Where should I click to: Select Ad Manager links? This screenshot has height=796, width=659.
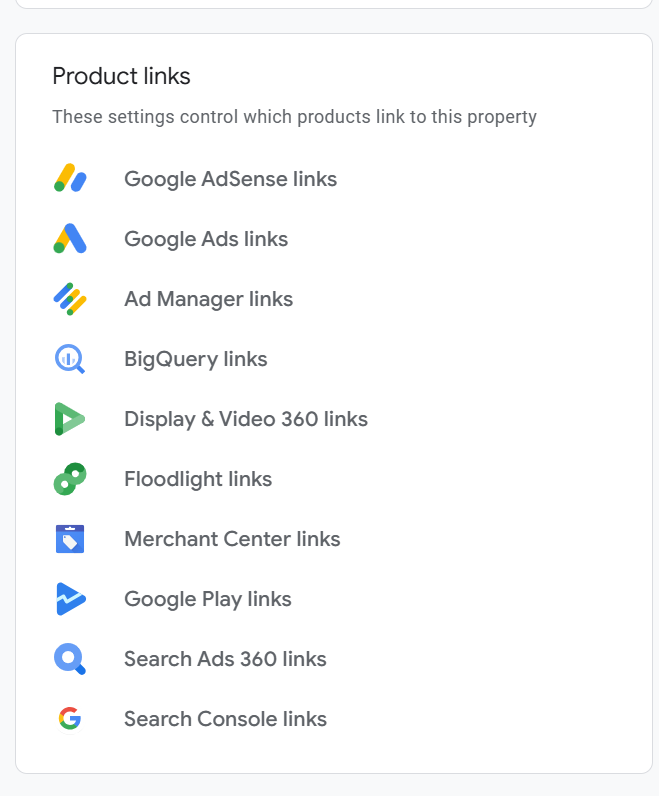pos(209,299)
